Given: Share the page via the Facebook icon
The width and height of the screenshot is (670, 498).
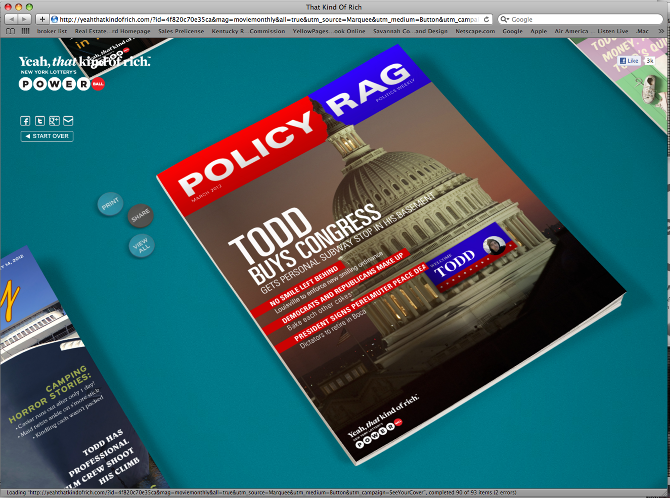Looking at the screenshot, I should pyautogui.click(x=25, y=121).
